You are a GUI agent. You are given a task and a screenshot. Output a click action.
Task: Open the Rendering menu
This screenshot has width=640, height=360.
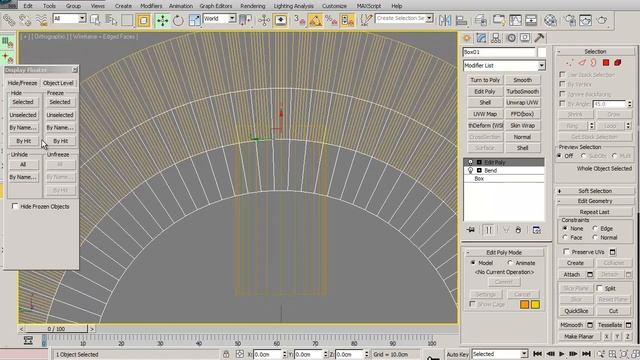[x=253, y=6]
